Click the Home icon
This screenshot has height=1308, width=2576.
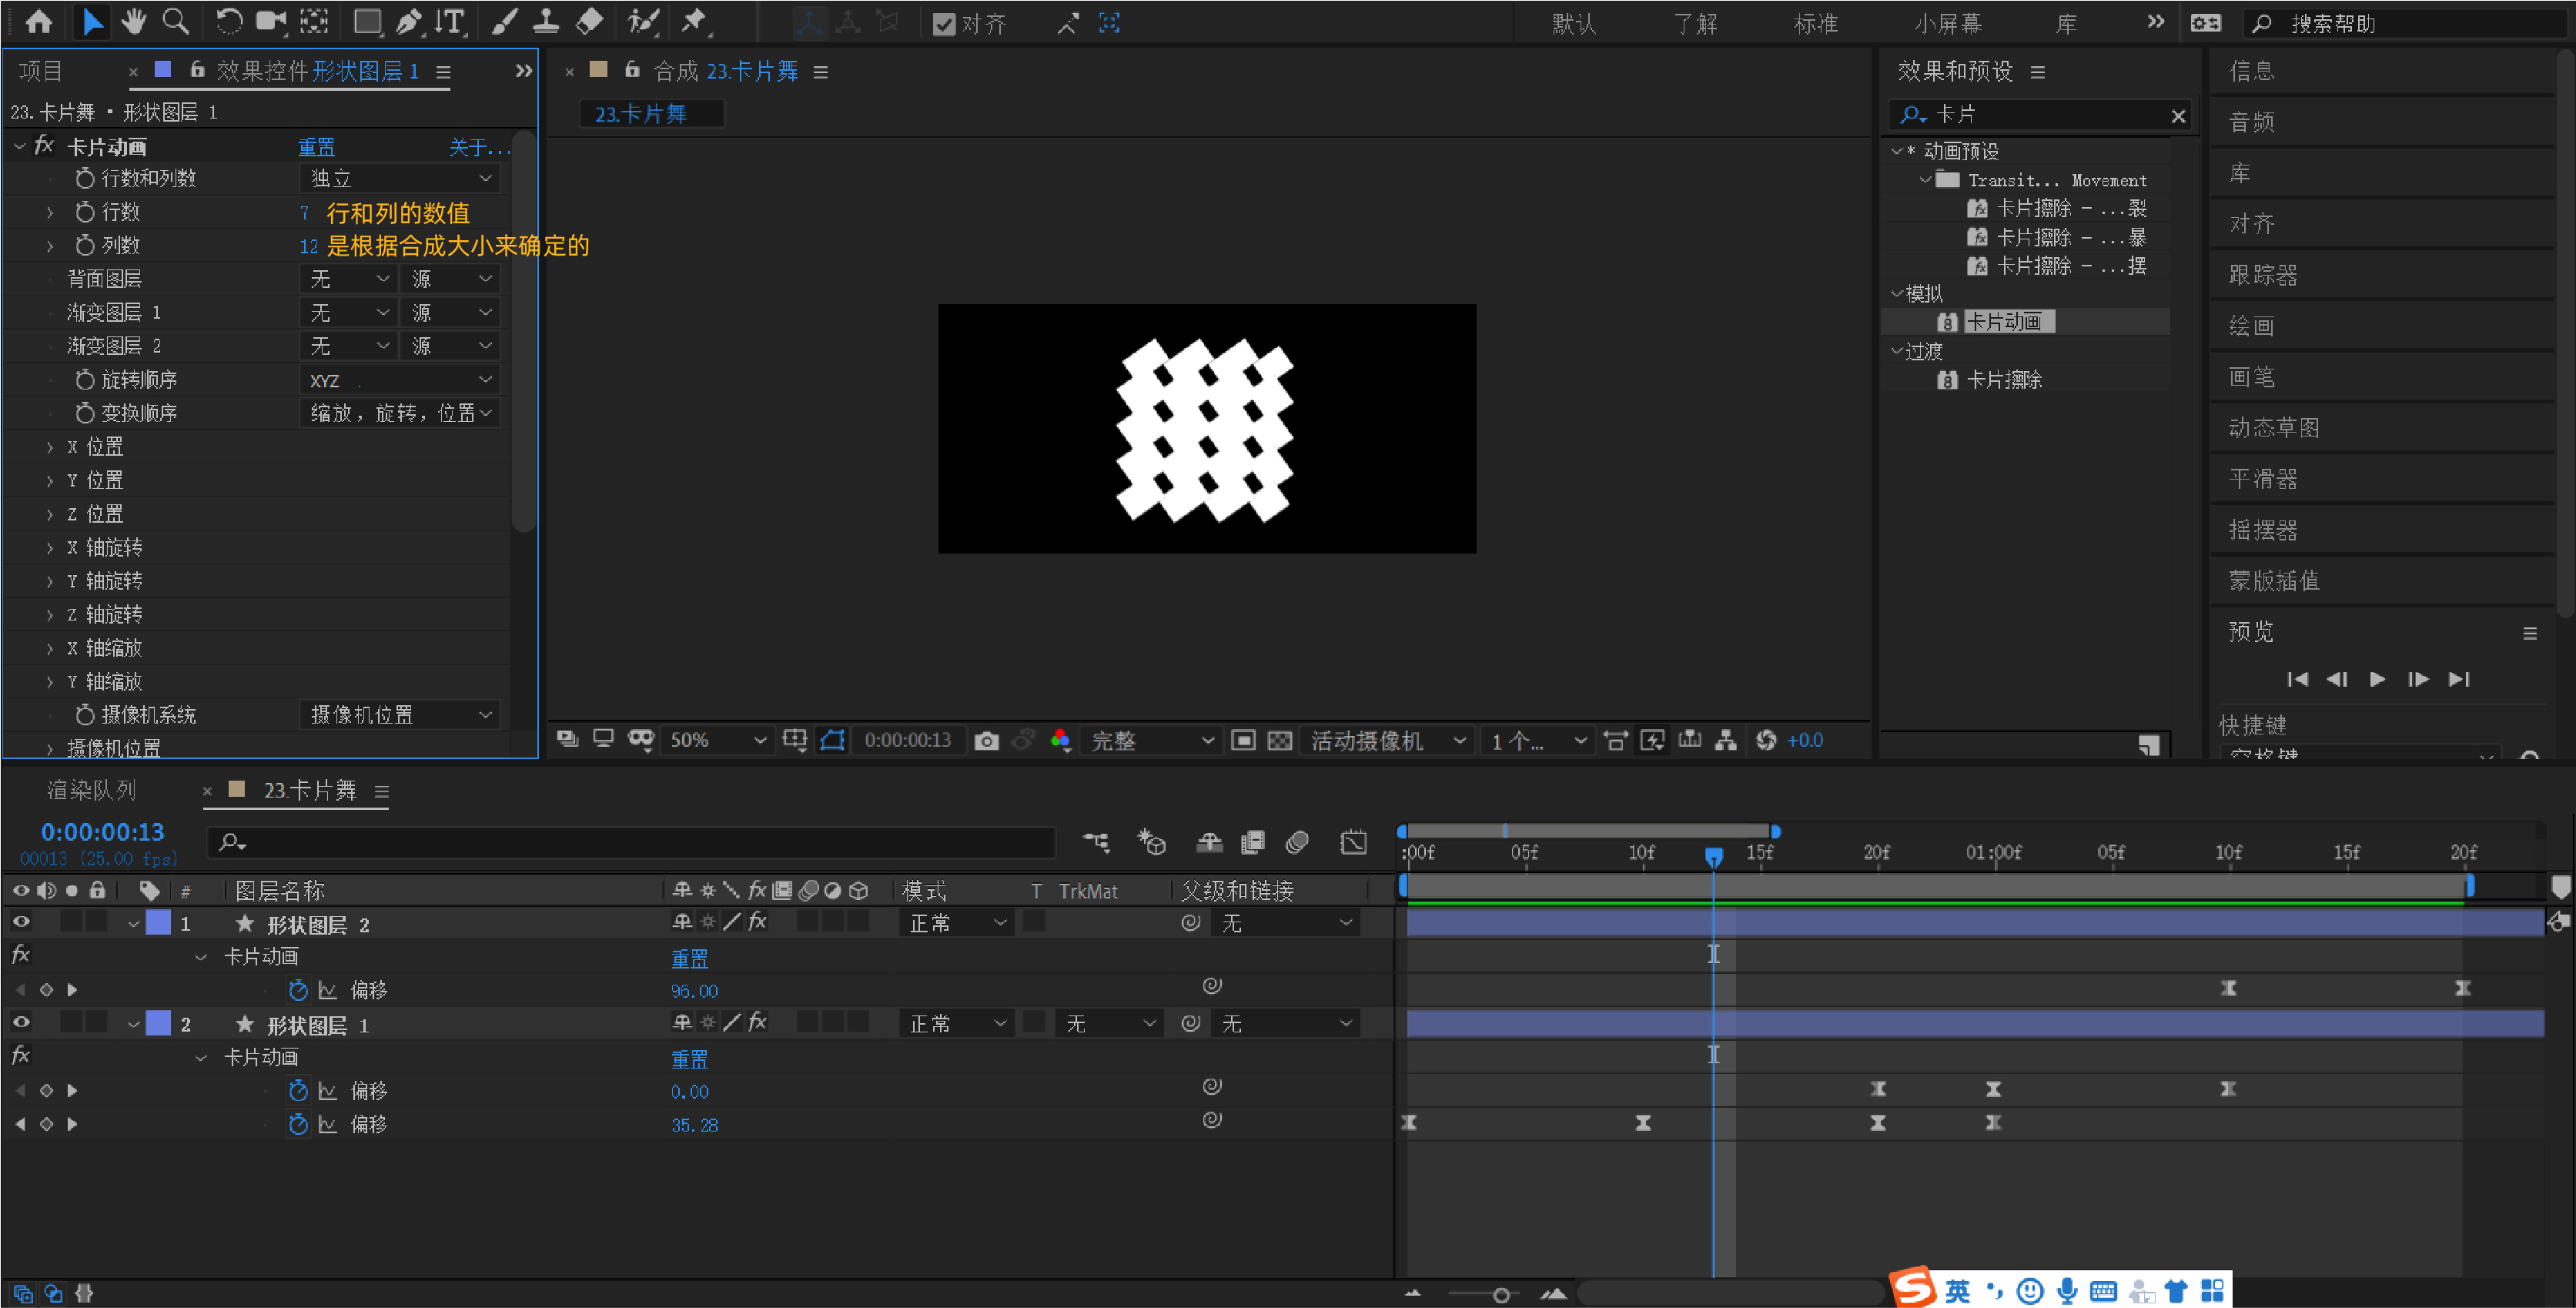tap(39, 22)
